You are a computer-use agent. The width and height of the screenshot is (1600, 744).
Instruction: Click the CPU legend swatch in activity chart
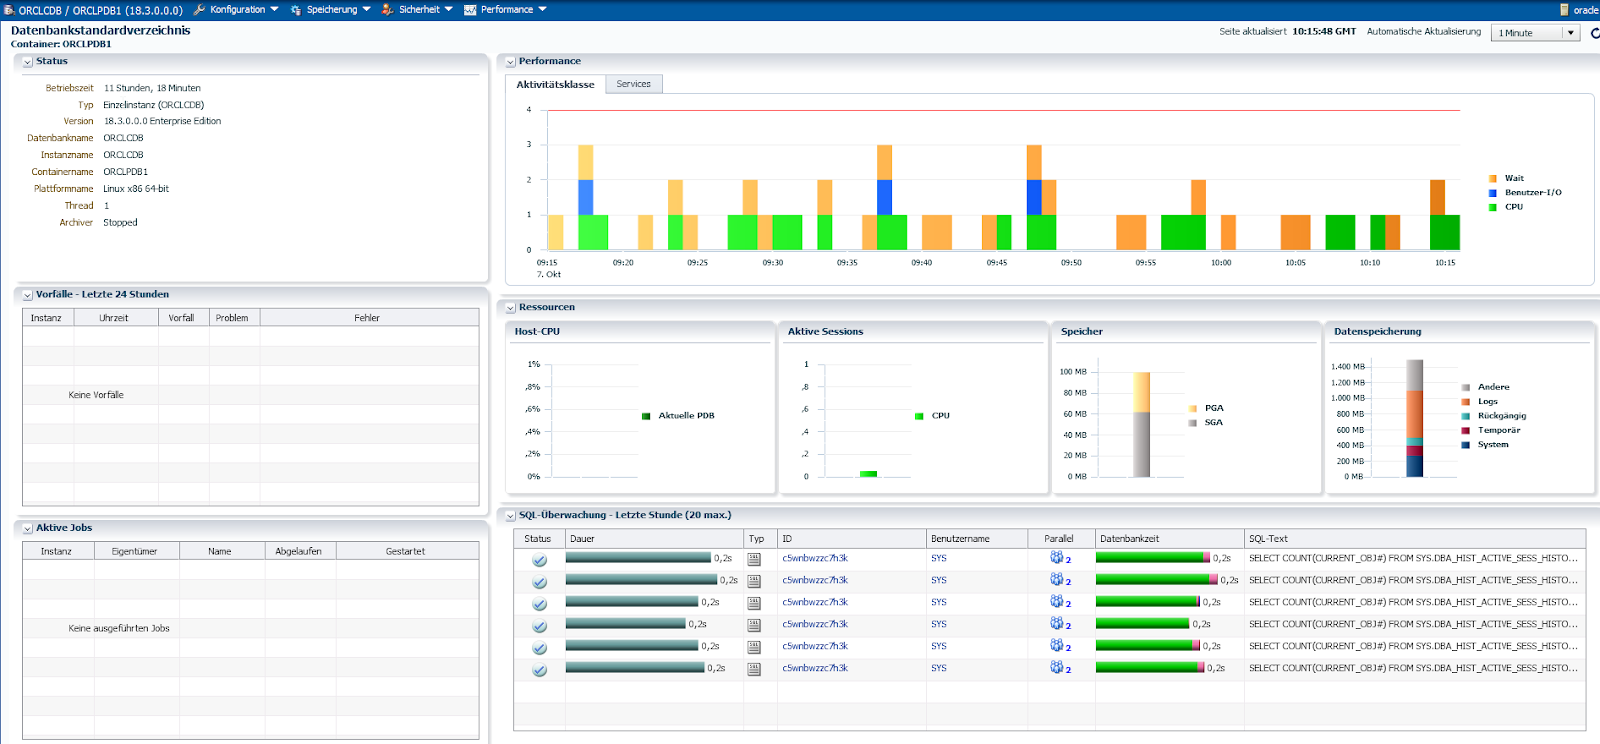coord(1493,207)
